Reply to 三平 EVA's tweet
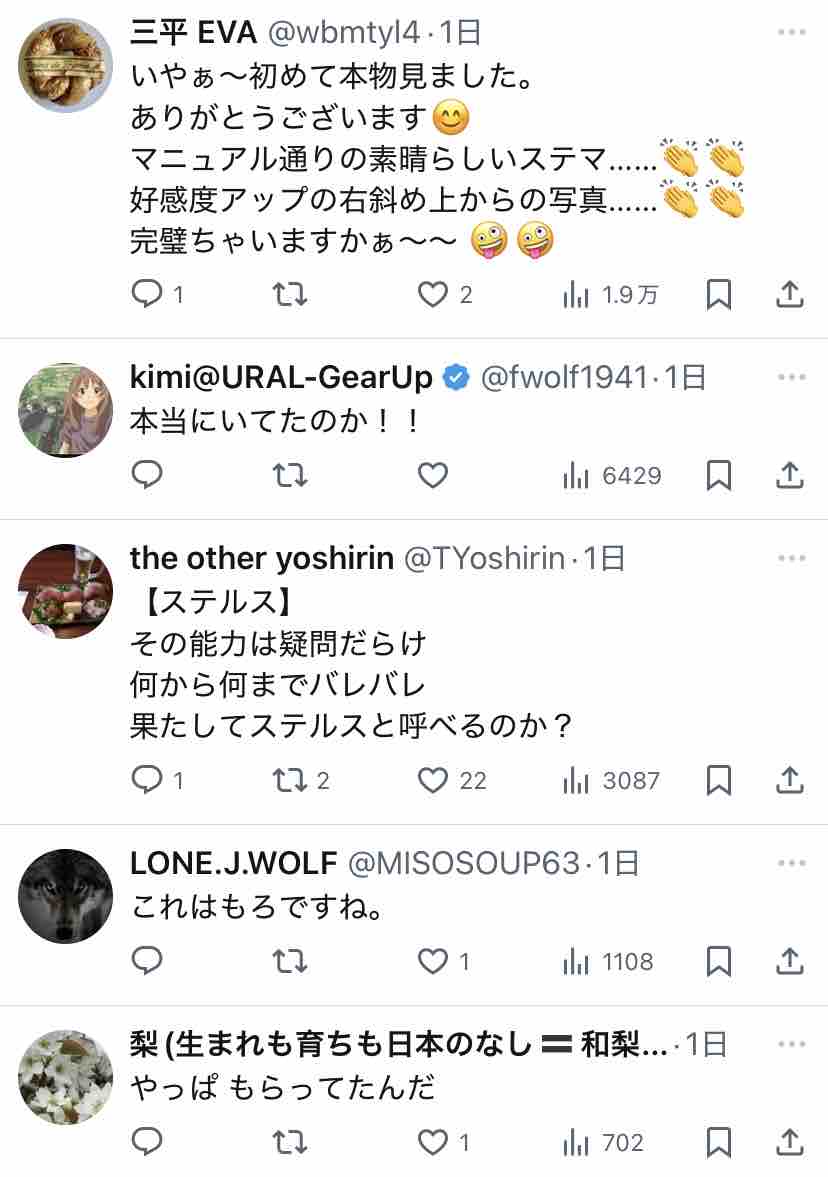This screenshot has width=828, height=1177. tap(147, 294)
